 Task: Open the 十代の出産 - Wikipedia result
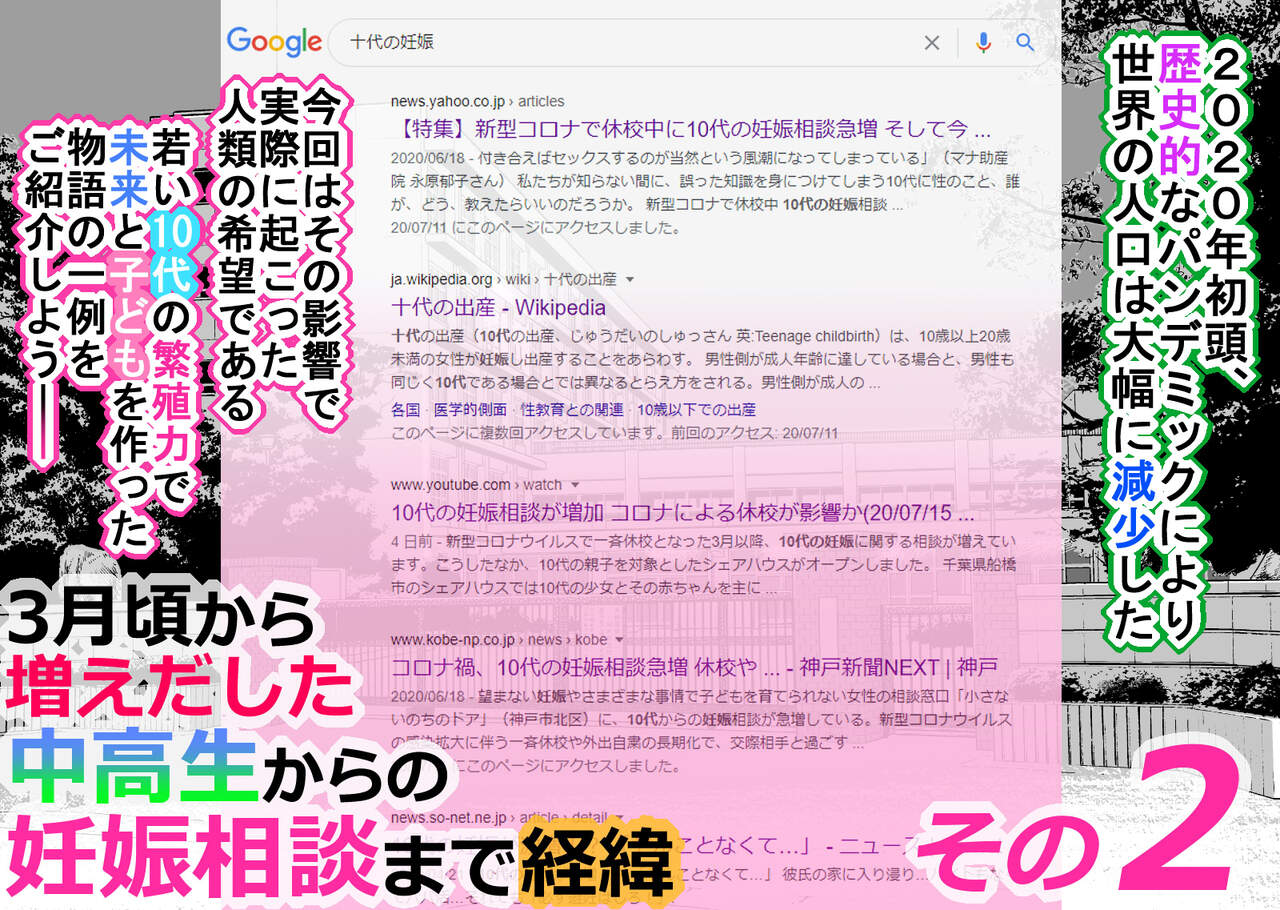point(498,308)
